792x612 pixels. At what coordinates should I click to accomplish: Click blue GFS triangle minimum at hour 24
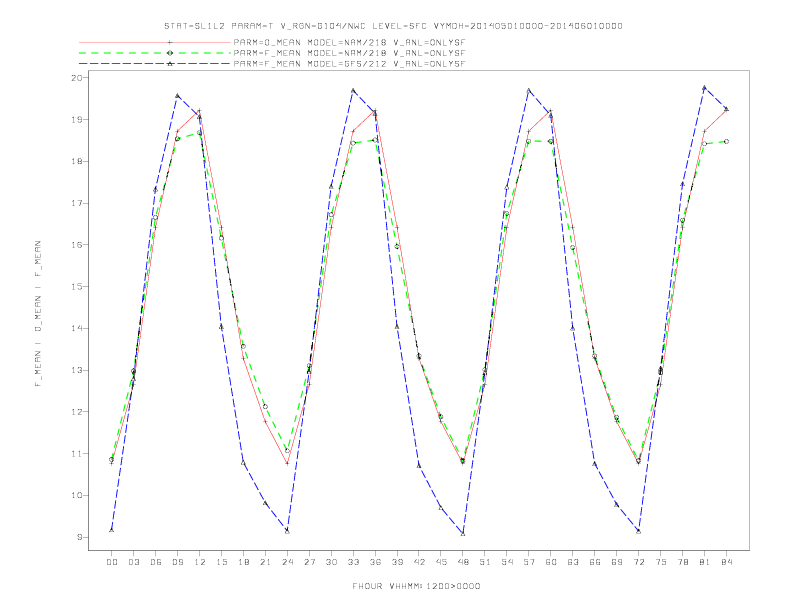click(x=287, y=531)
